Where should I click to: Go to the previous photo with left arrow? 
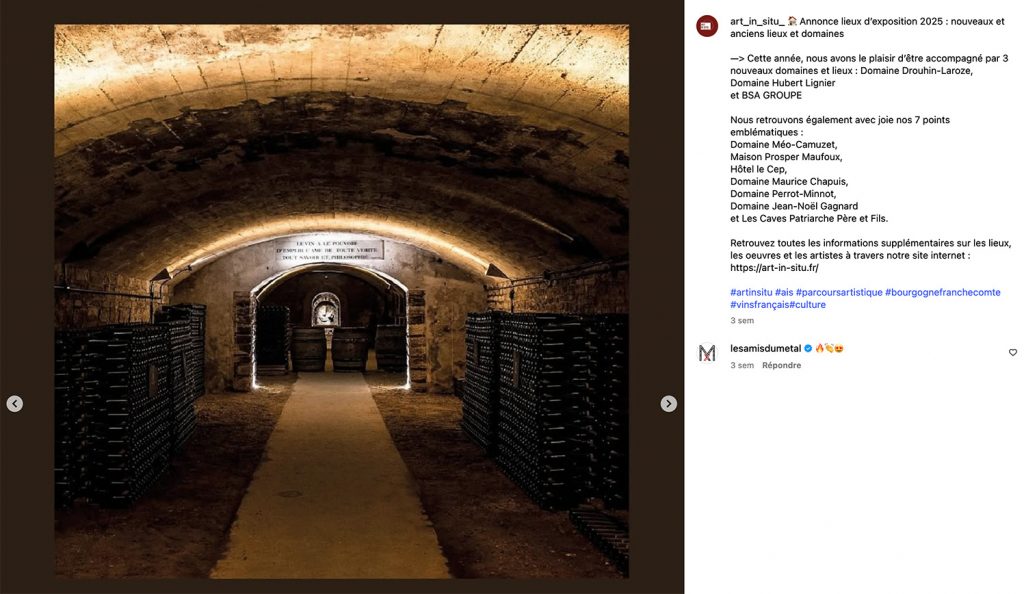(15, 404)
